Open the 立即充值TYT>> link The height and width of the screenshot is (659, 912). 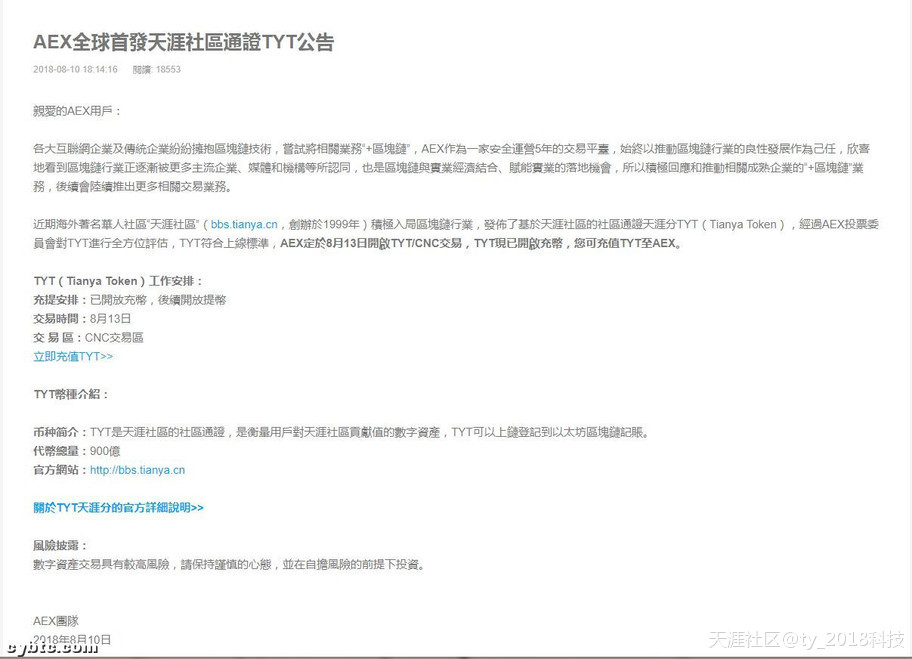click(73, 356)
